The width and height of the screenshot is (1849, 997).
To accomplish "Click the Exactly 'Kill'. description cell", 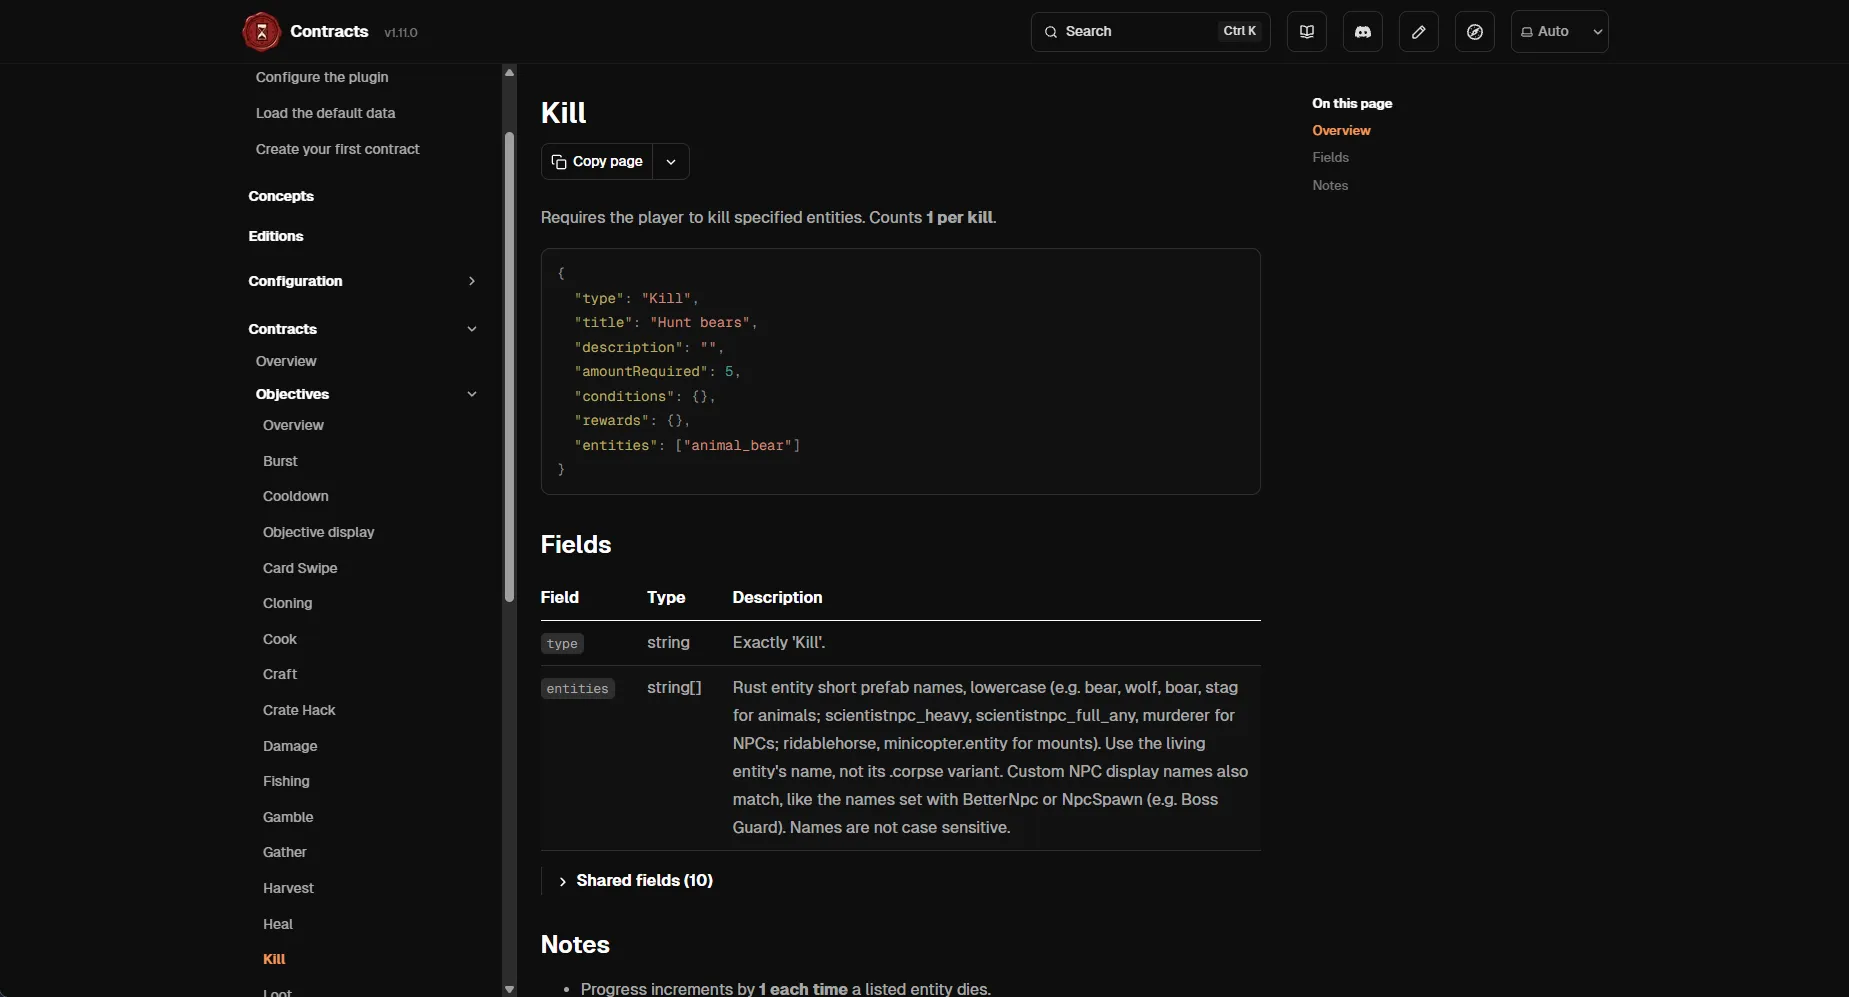I will (779, 643).
